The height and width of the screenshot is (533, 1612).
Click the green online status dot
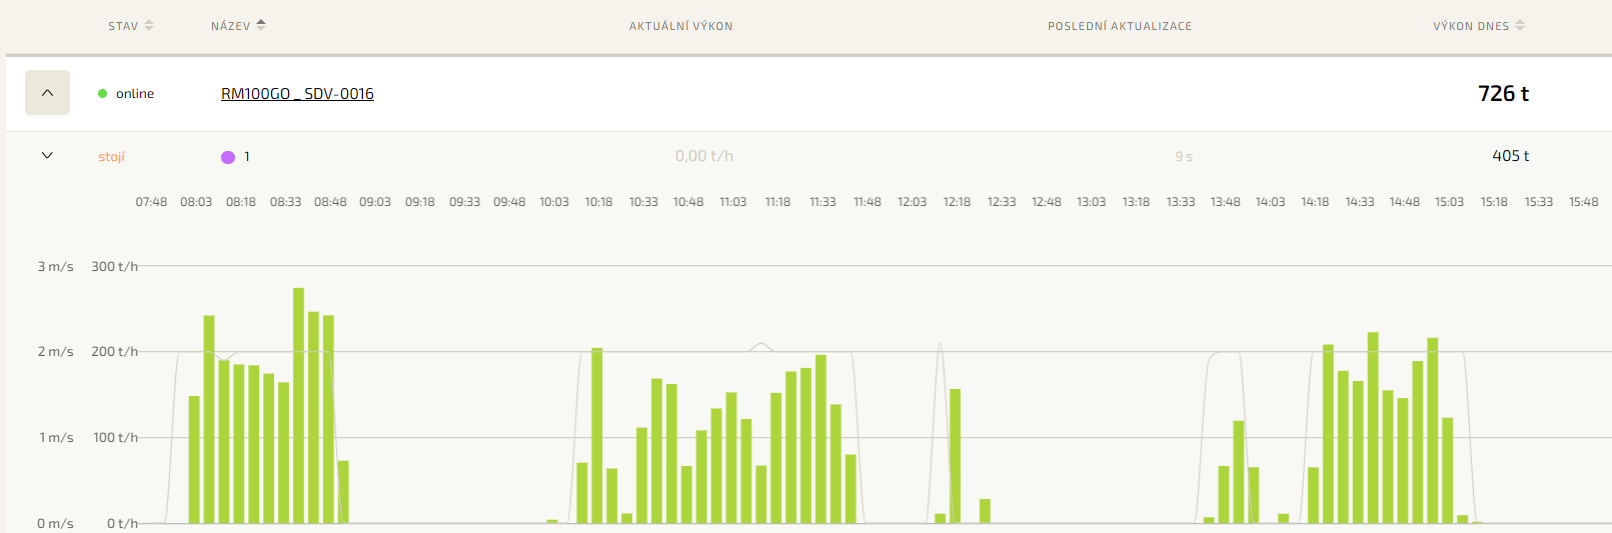pos(102,94)
